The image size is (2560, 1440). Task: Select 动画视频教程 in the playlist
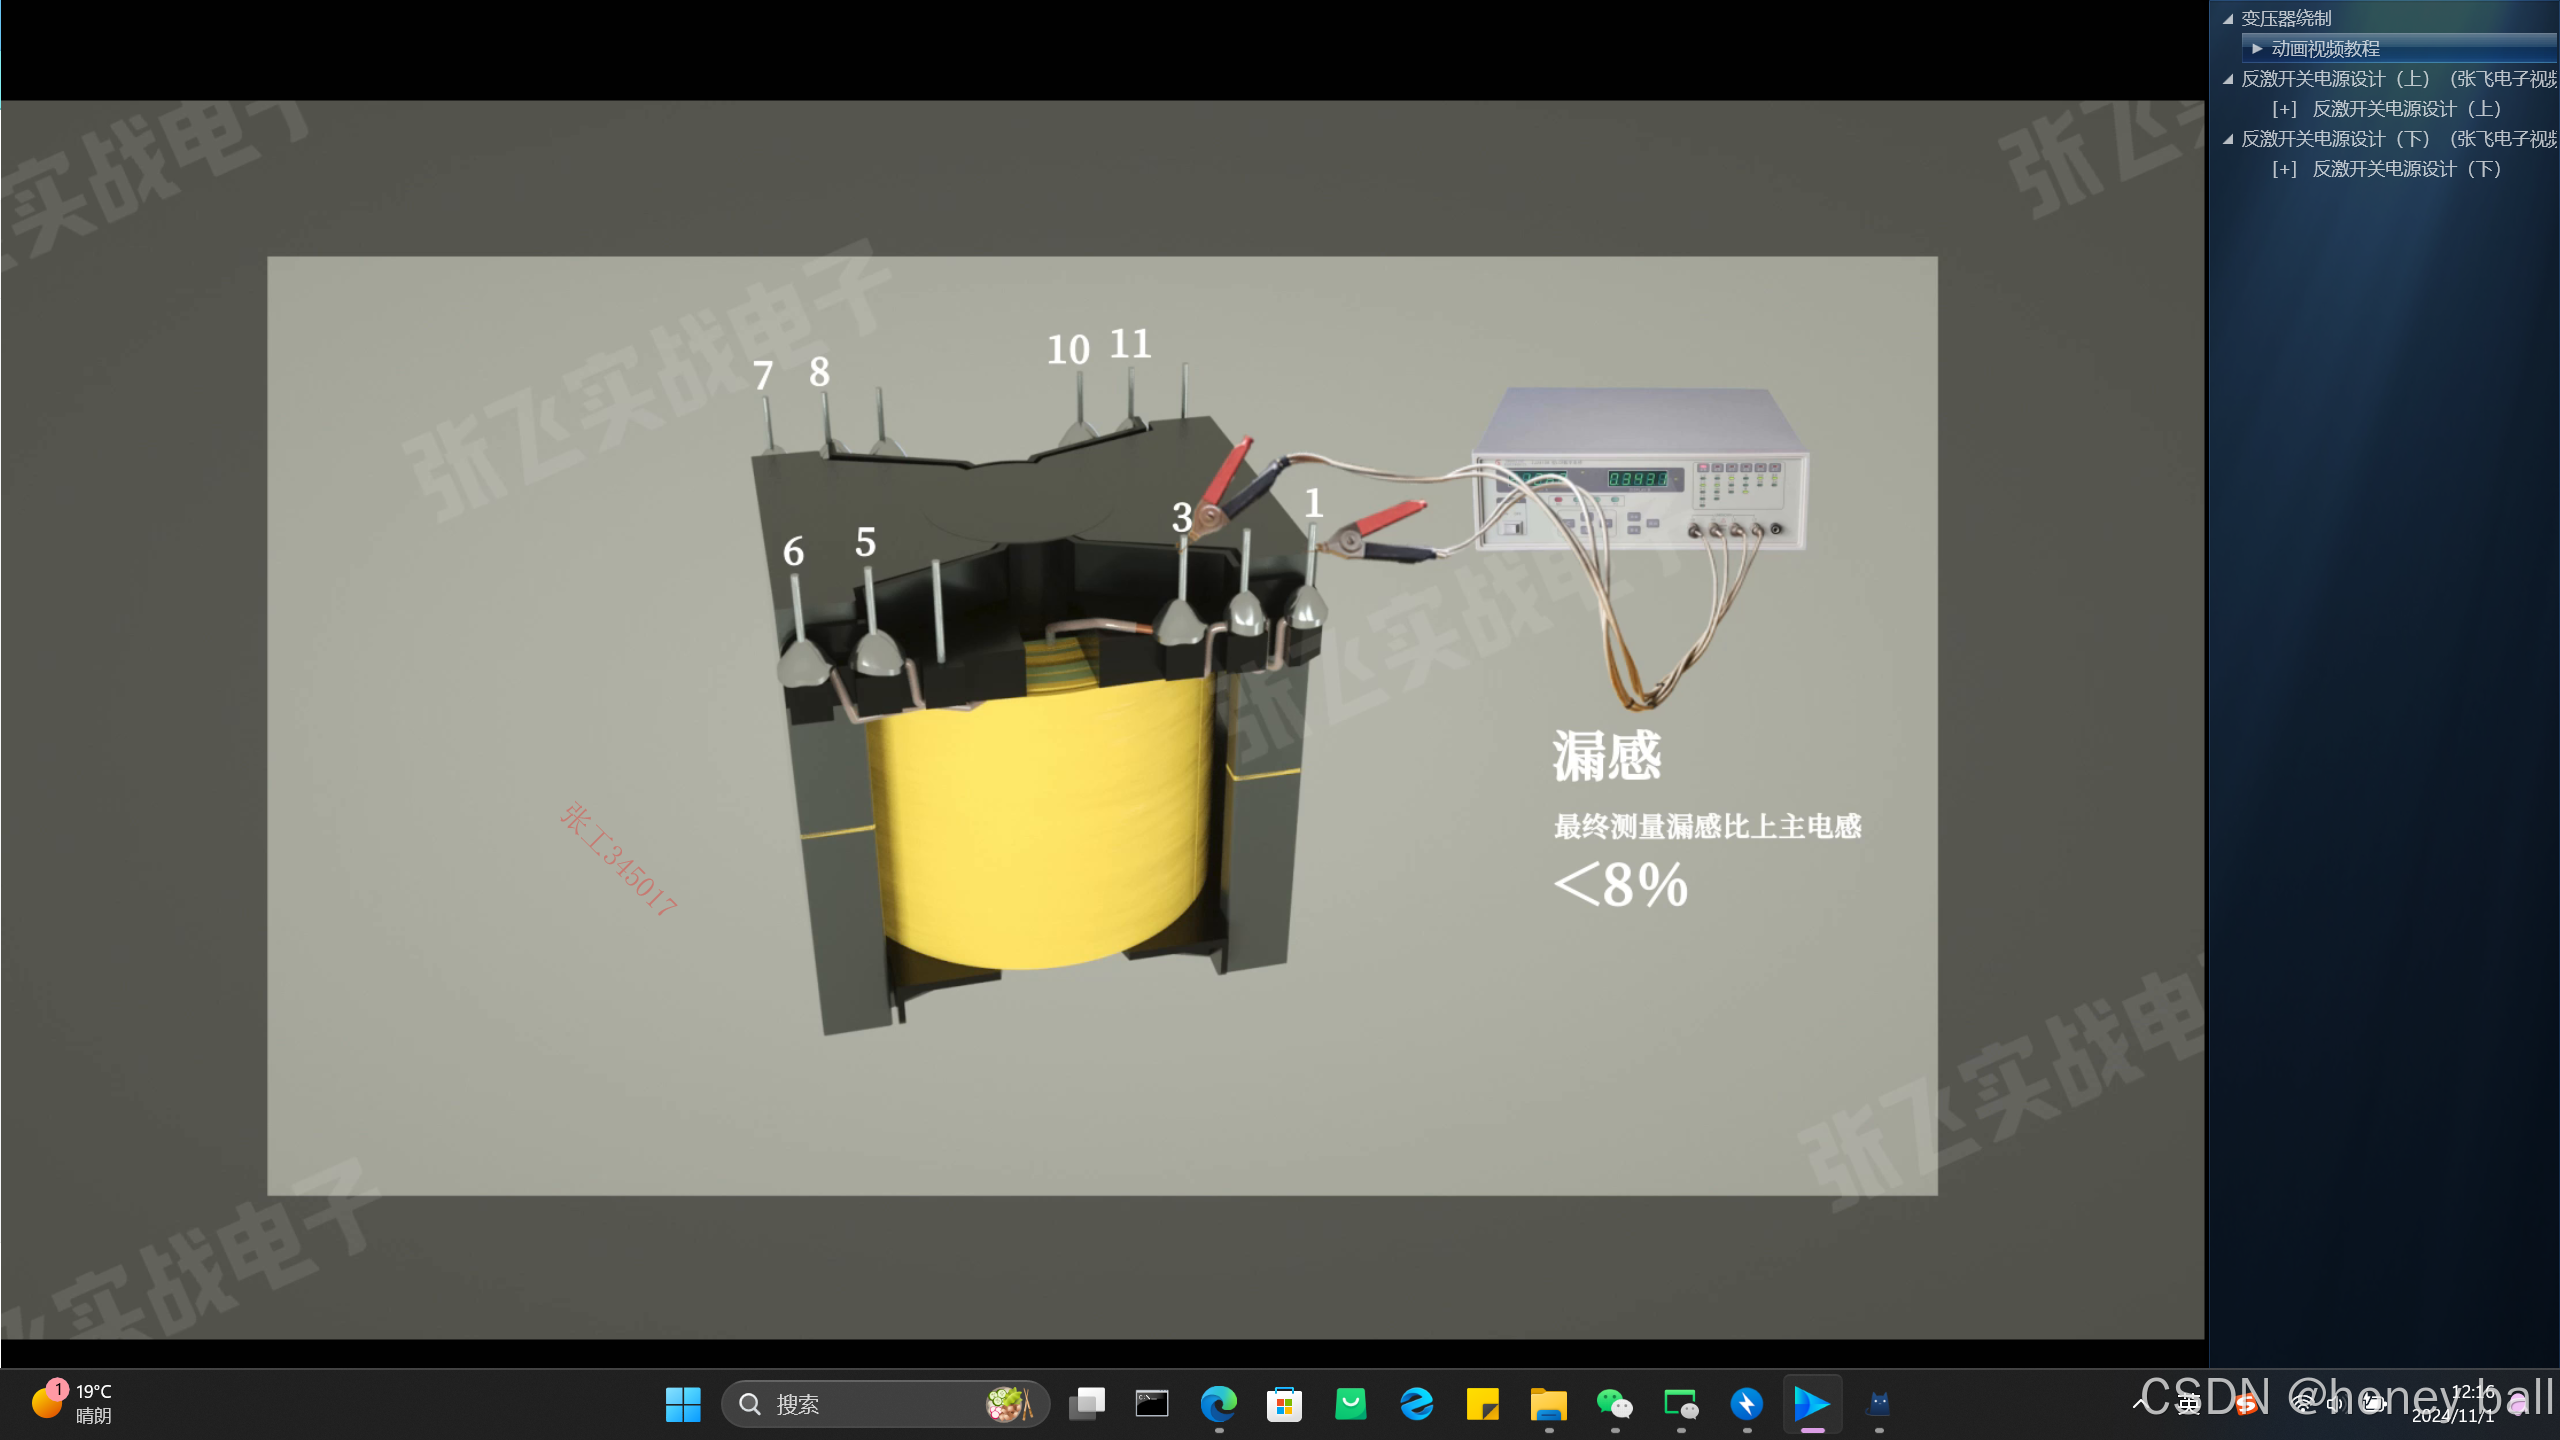[2324, 48]
